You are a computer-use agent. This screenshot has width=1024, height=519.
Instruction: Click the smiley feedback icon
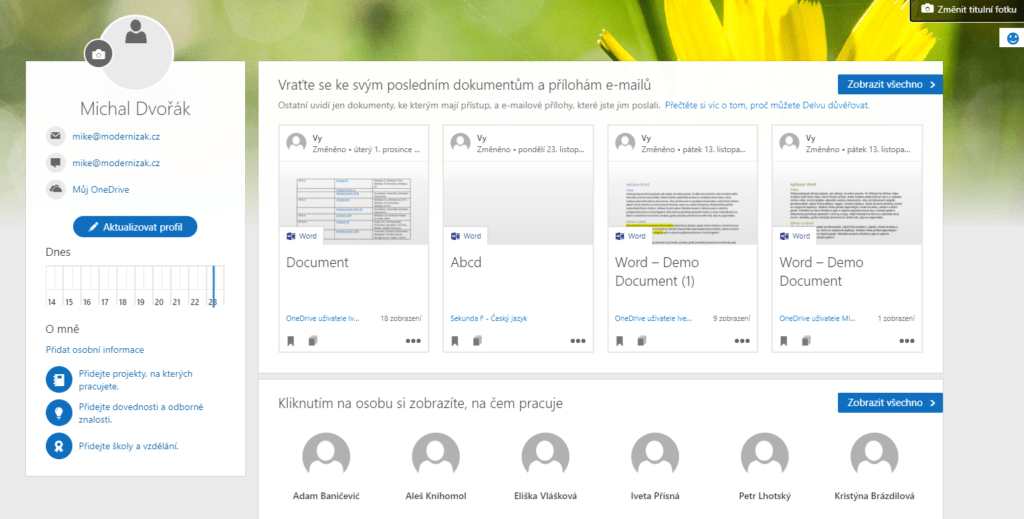pyautogui.click(x=1012, y=38)
